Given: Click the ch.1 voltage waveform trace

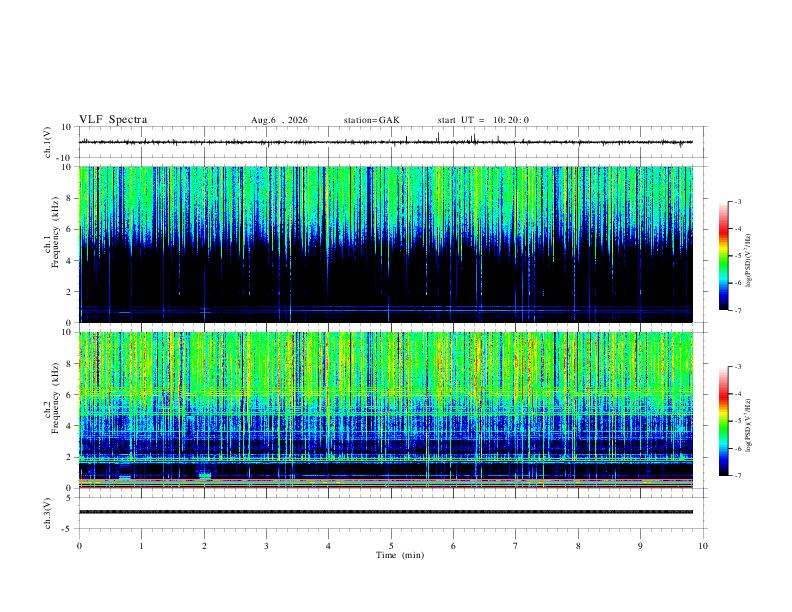Looking at the screenshot, I should [386, 142].
